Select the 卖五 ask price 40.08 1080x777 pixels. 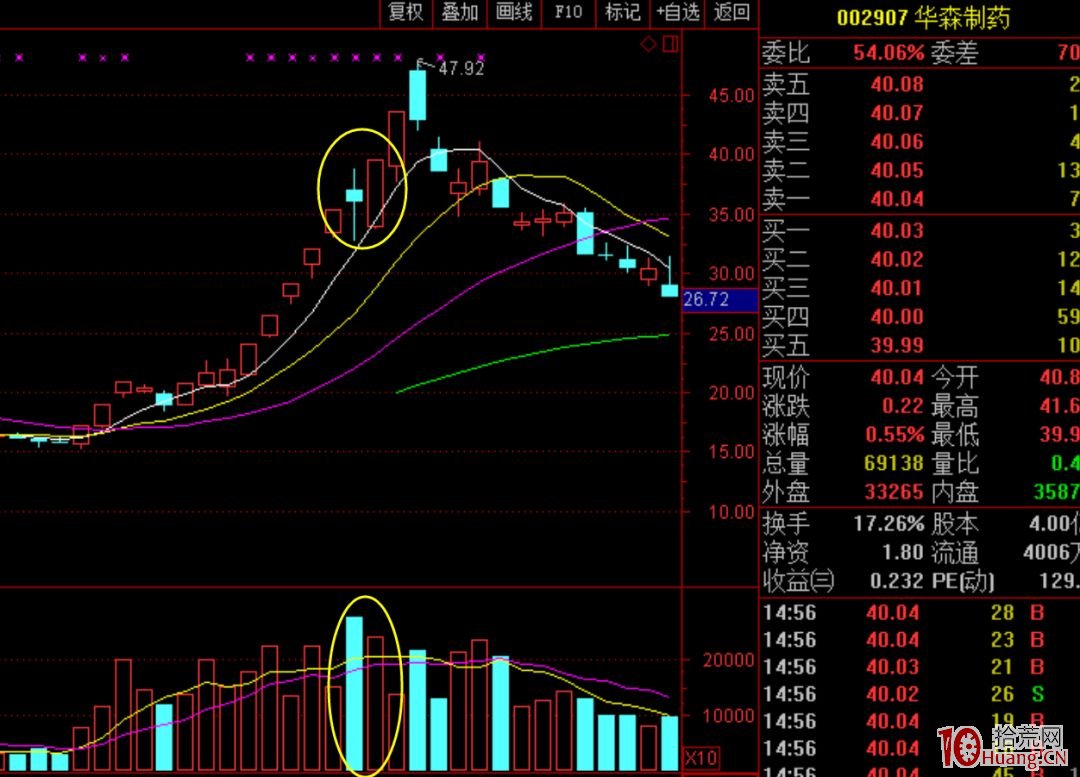[896, 85]
